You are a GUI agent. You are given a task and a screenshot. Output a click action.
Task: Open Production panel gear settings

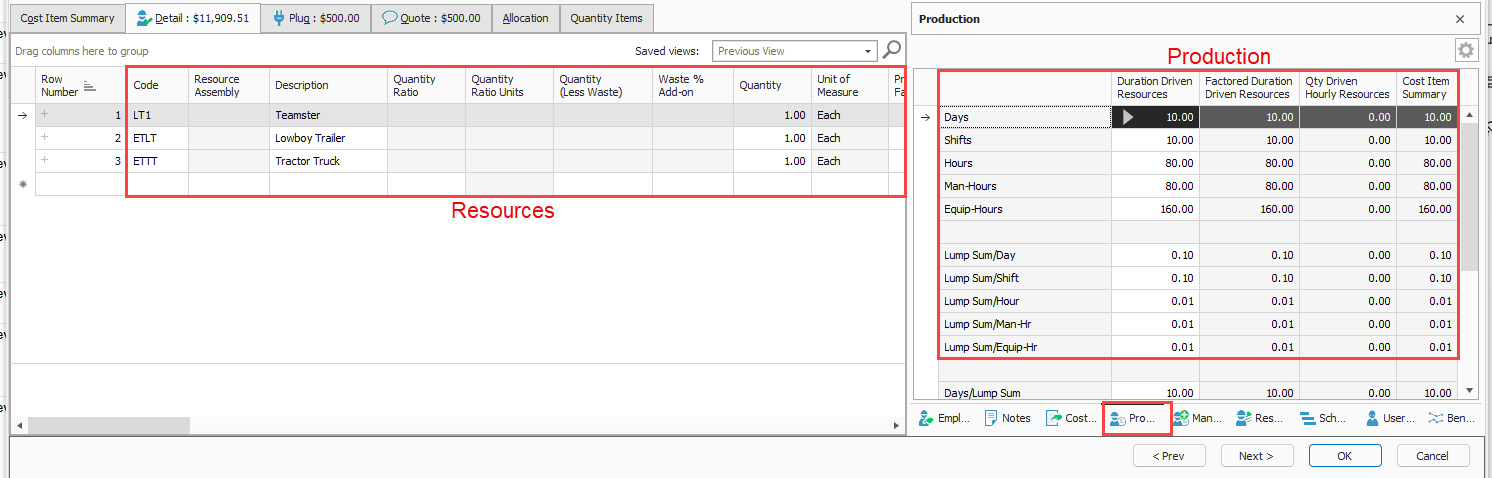click(x=1465, y=50)
